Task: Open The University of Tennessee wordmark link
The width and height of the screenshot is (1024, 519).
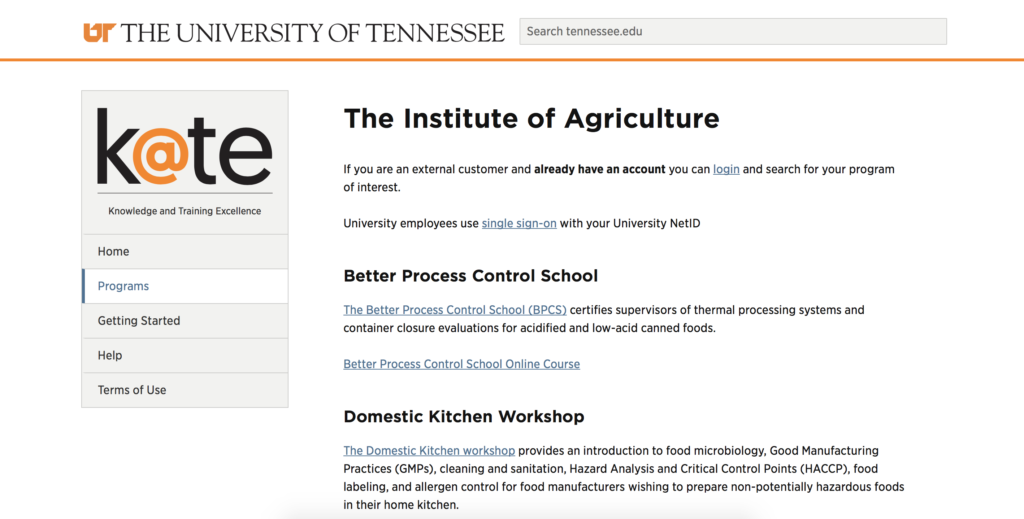Action: [x=312, y=33]
